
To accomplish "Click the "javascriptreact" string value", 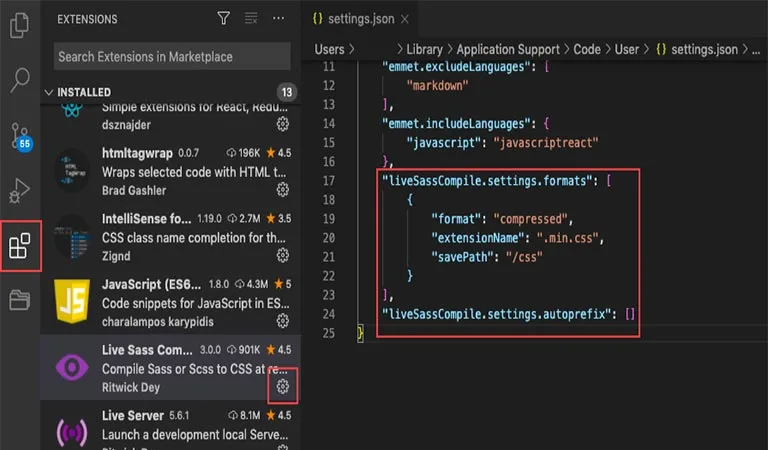I will click(x=546, y=142).
